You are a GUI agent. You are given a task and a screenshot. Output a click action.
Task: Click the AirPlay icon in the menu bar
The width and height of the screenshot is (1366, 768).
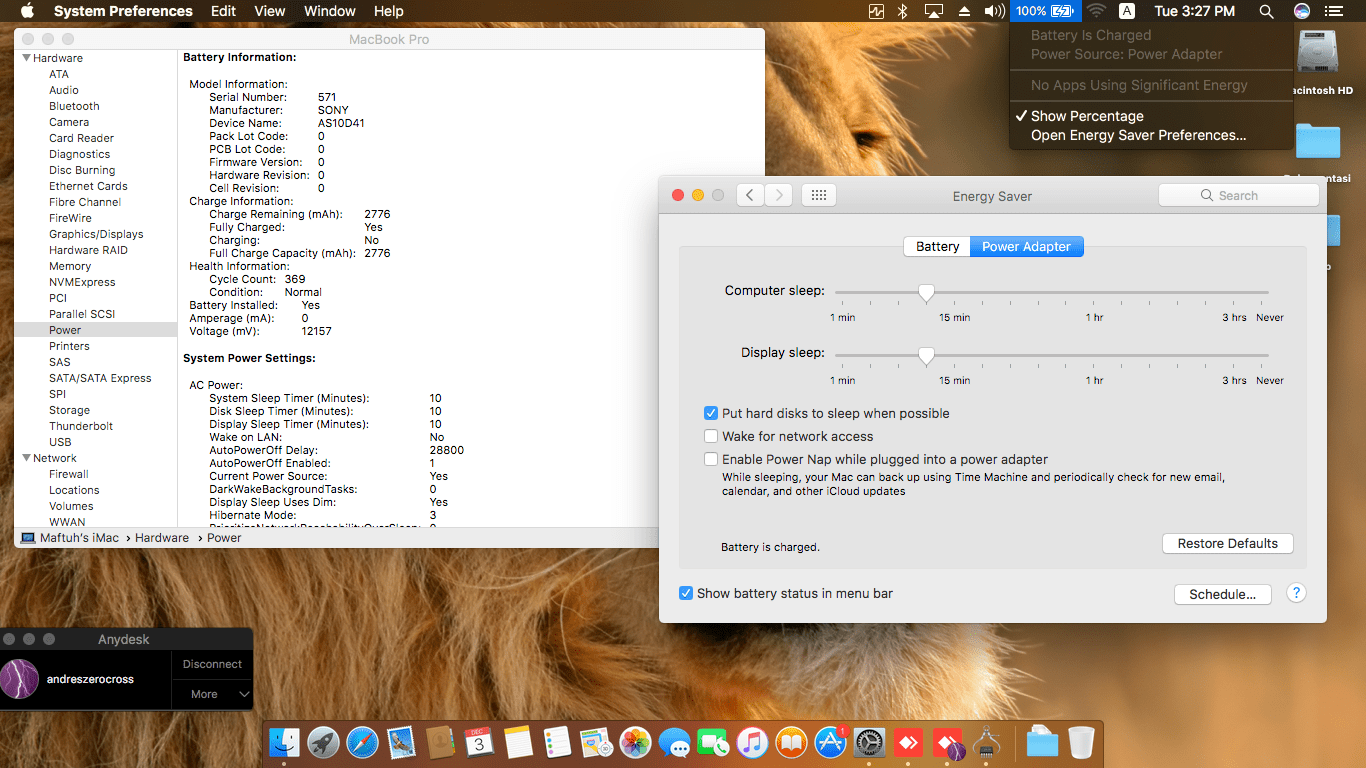934,11
